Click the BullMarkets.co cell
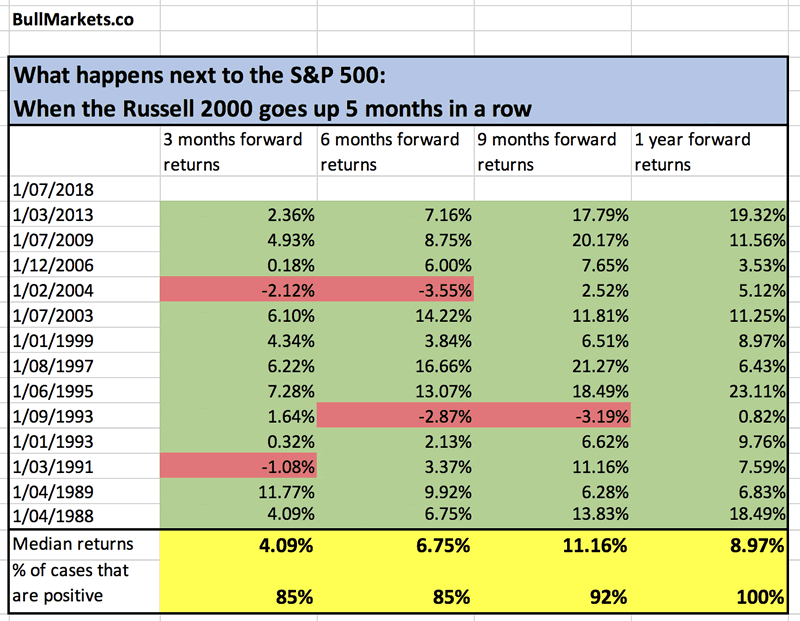This screenshot has height=621, width=800. [68, 19]
